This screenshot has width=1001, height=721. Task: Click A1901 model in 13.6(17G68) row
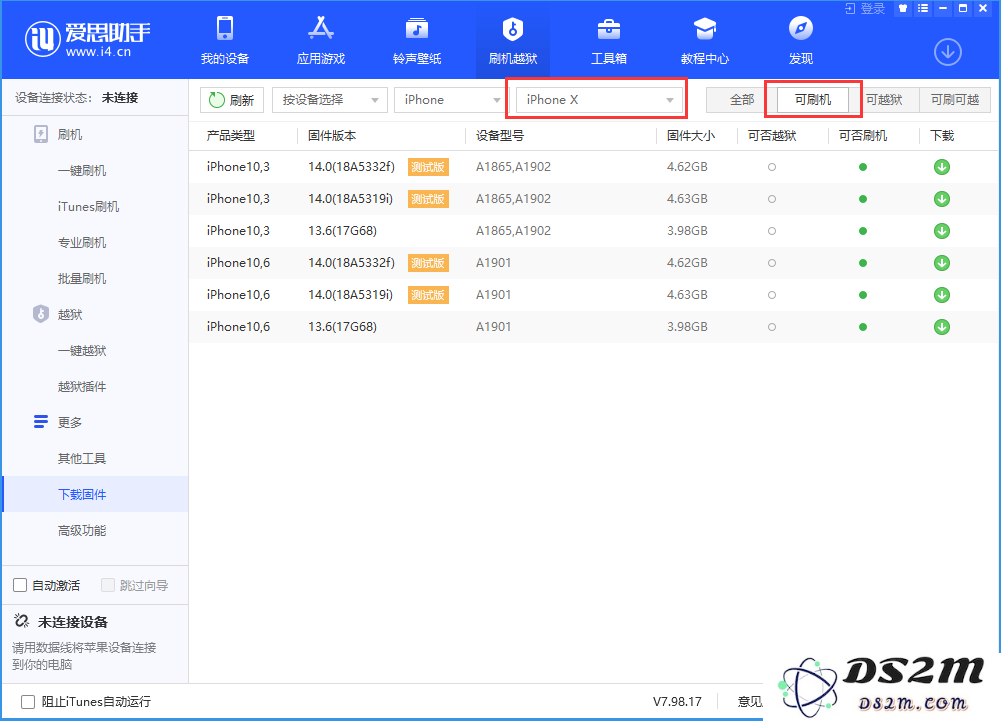click(493, 327)
